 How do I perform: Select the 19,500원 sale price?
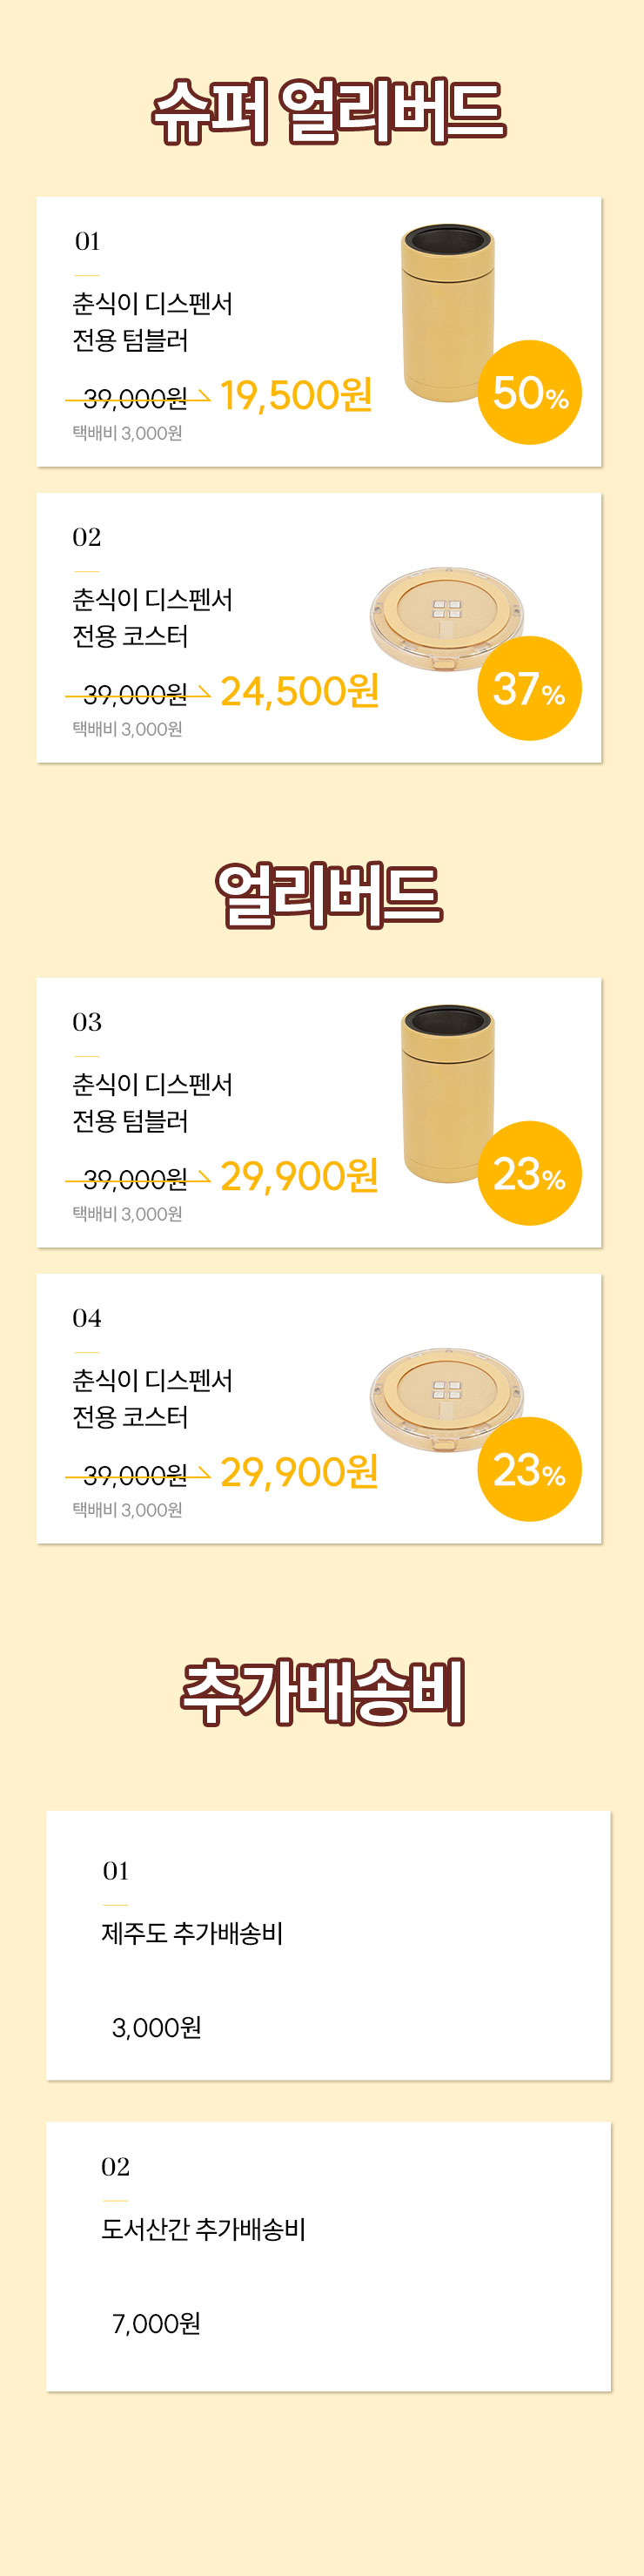(x=296, y=395)
